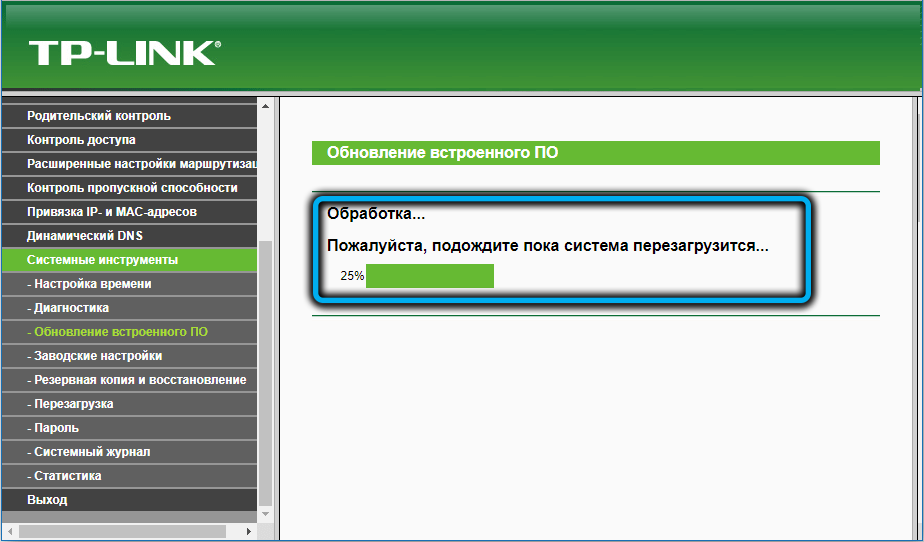Open Пароль settings
Screen dimensions: 924x542
click(129, 428)
